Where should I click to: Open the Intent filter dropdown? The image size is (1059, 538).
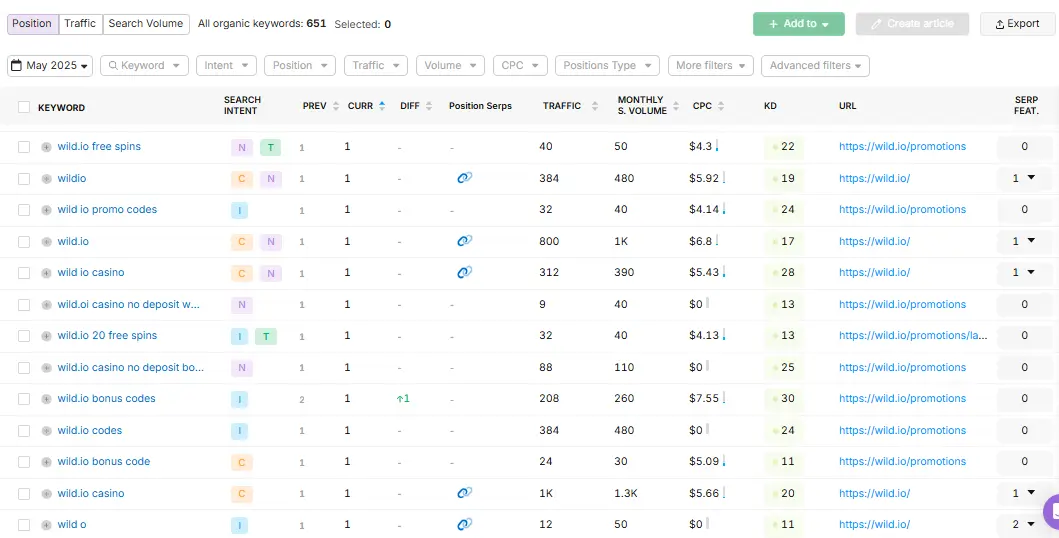click(226, 65)
